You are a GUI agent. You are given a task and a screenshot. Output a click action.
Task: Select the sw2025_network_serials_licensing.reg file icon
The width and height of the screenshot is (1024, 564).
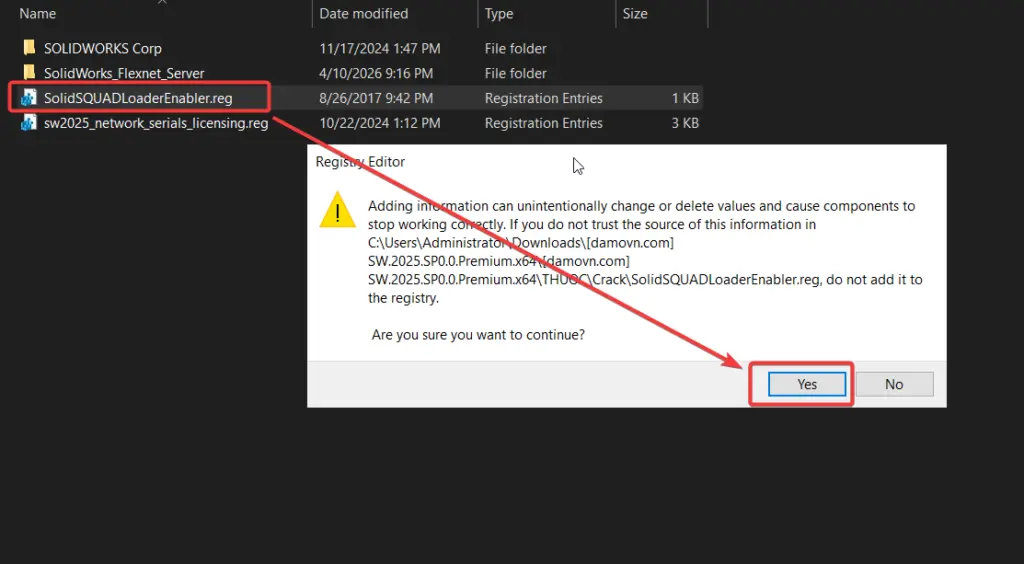click(x=29, y=122)
